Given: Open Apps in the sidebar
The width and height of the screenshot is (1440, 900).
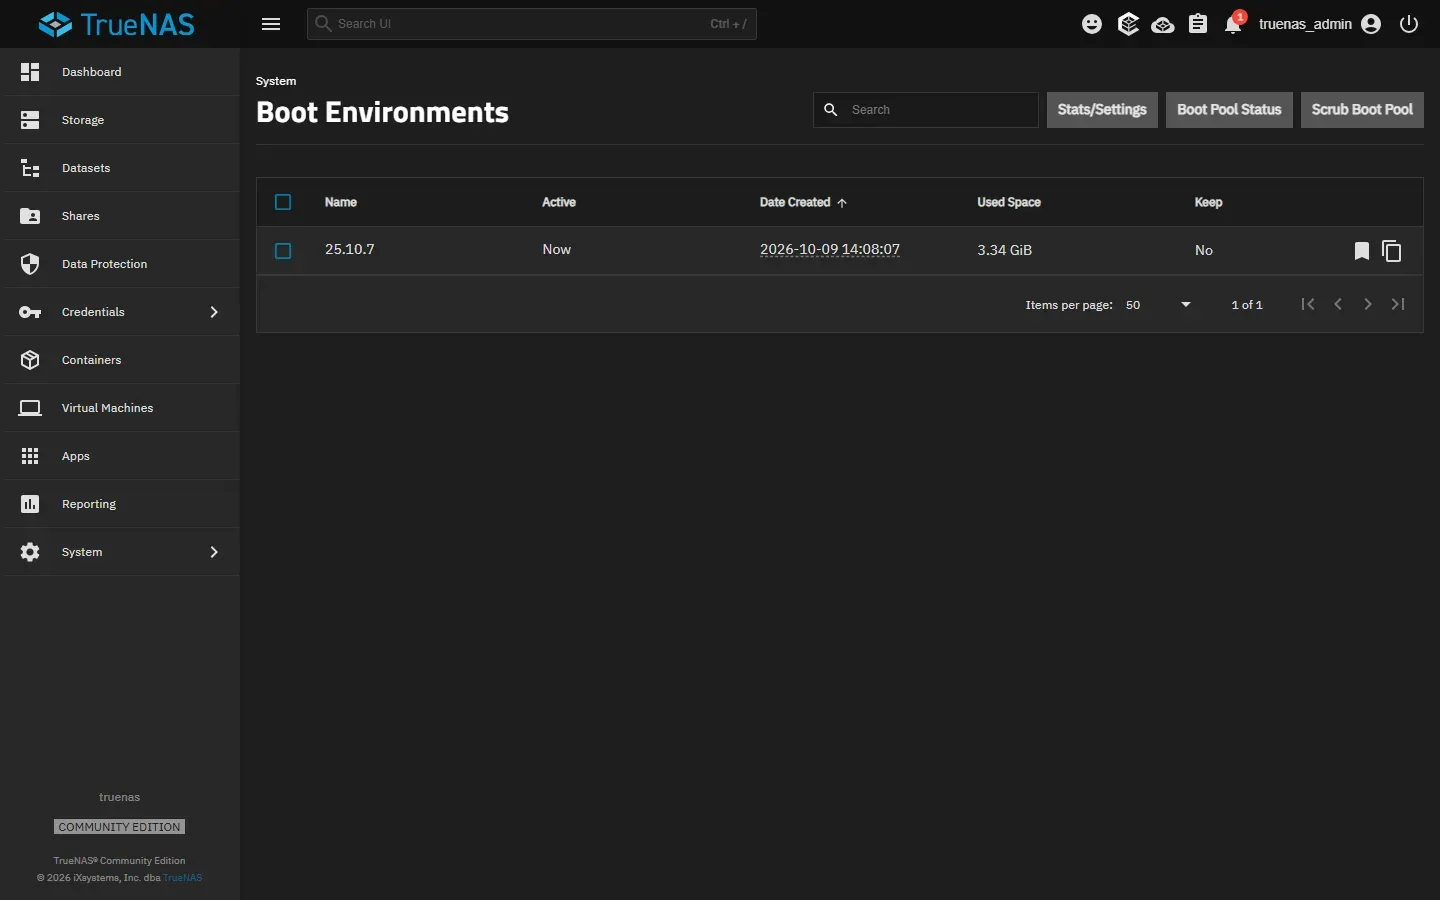Looking at the screenshot, I should 120,456.
